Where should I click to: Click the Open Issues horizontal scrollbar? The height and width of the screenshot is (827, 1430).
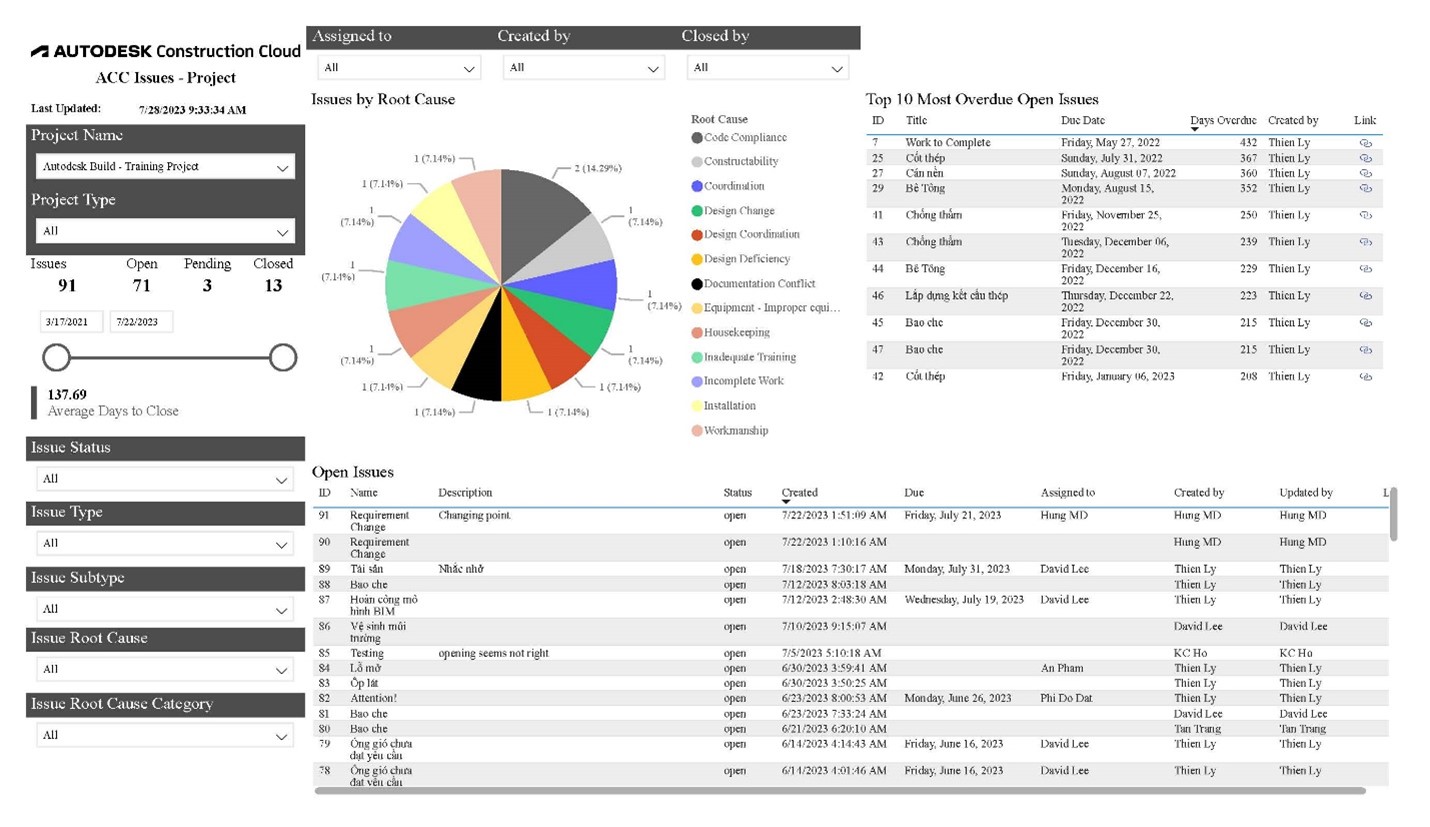840,791
